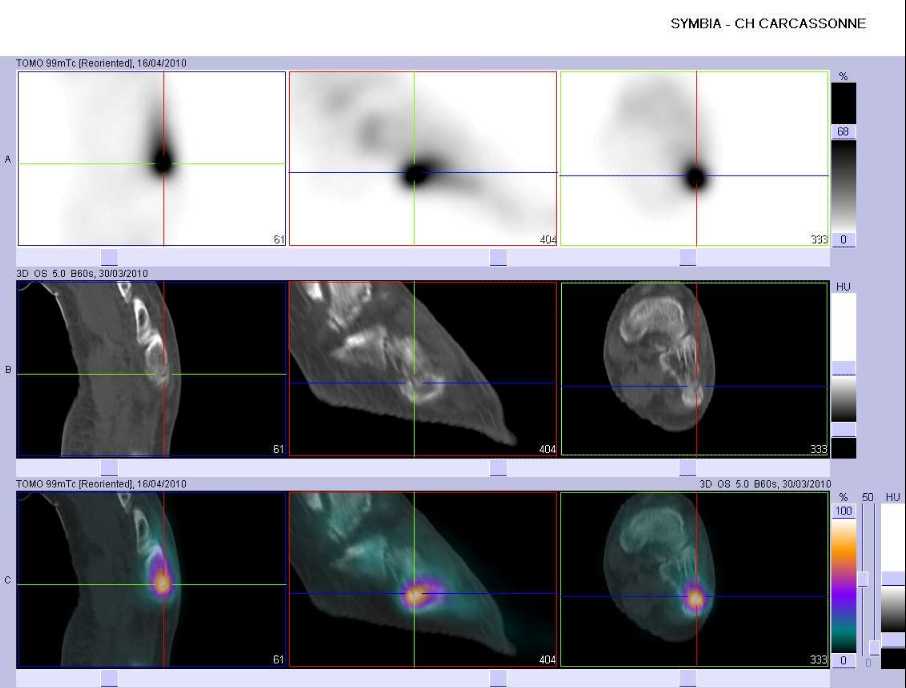Click row B header '3D OS 5.0 B60s, 30/03/2010'

tap(82, 273)
